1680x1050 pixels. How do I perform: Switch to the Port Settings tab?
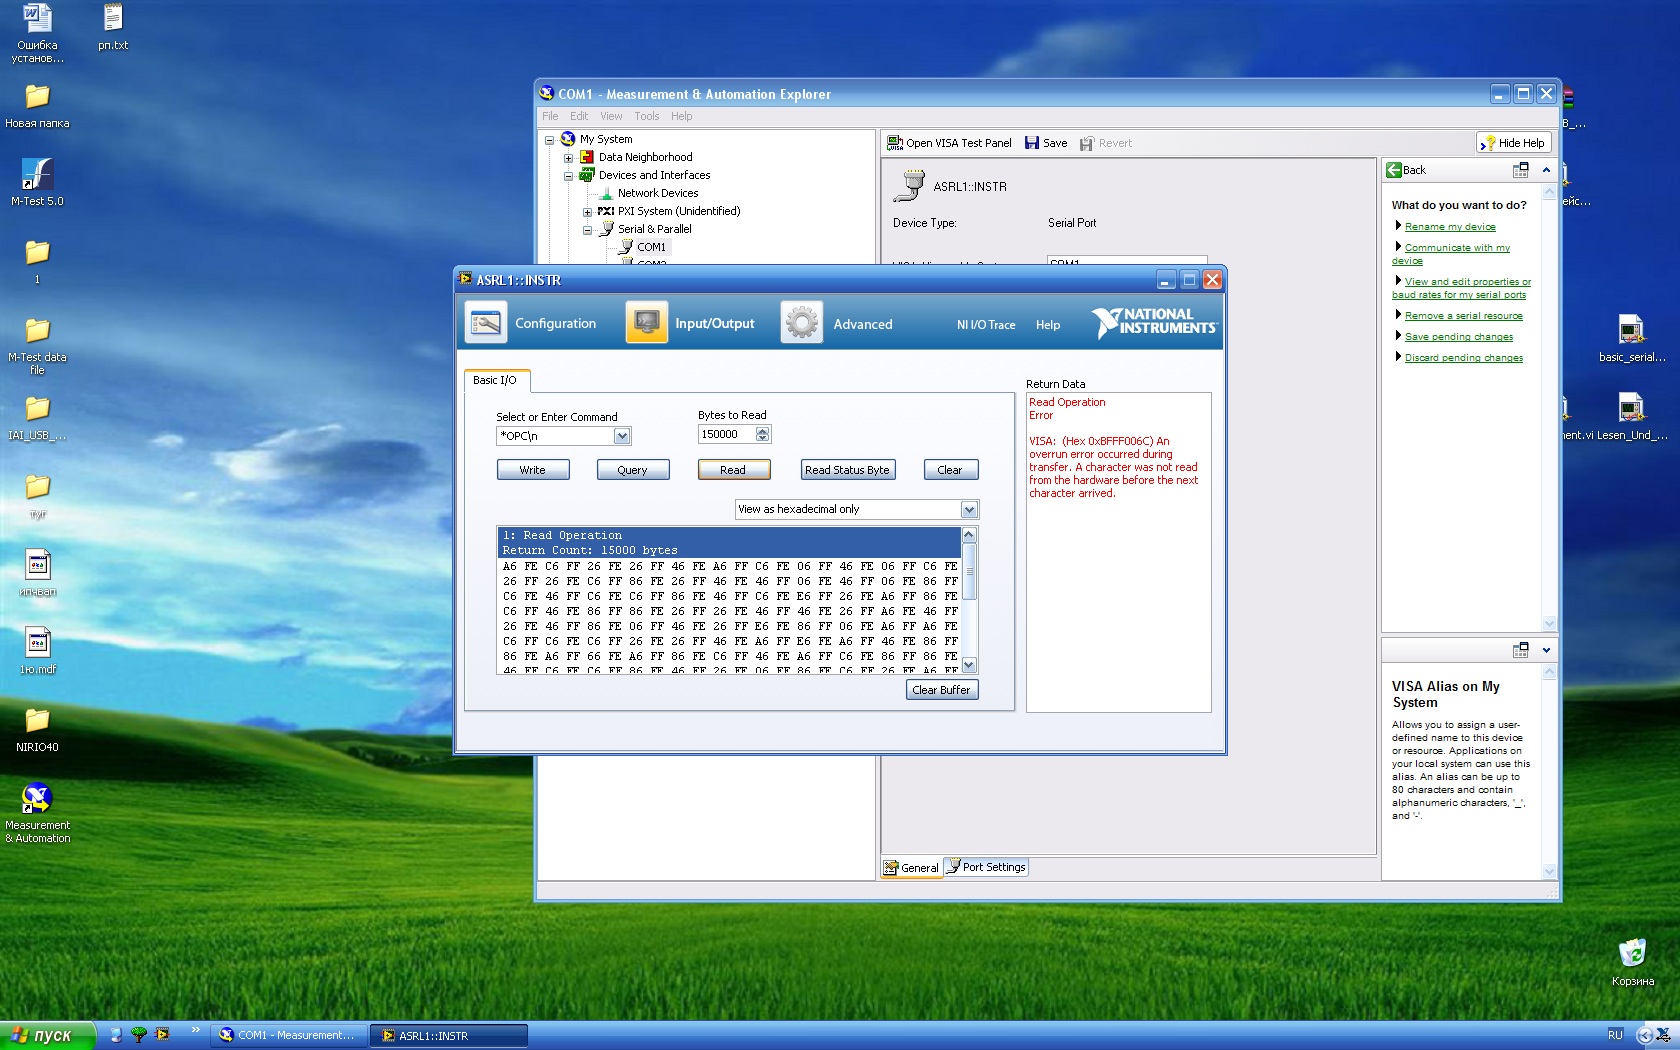pyautogui.click(x=986, y=867)
